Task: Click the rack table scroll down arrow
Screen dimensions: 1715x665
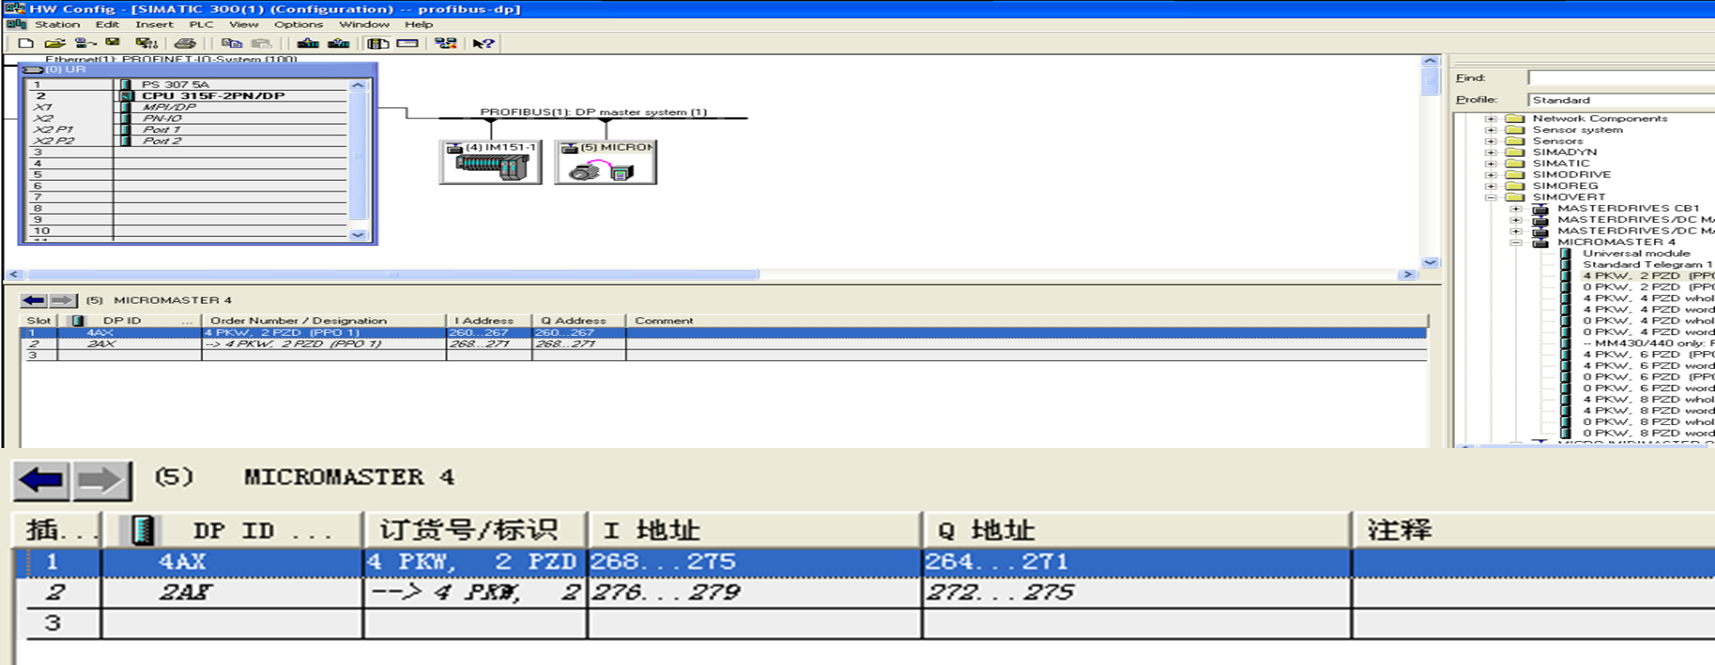Action: click(358, 234)
